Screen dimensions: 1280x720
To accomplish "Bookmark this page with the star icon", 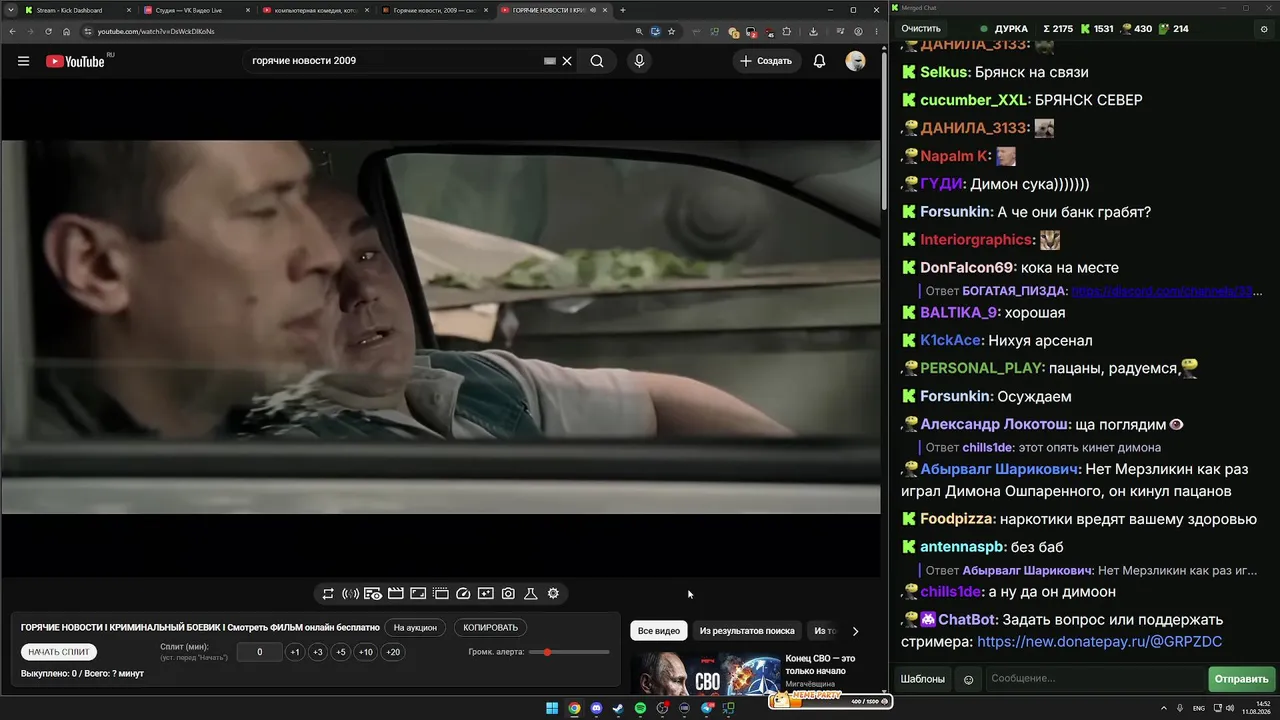I will click(671, 31).
